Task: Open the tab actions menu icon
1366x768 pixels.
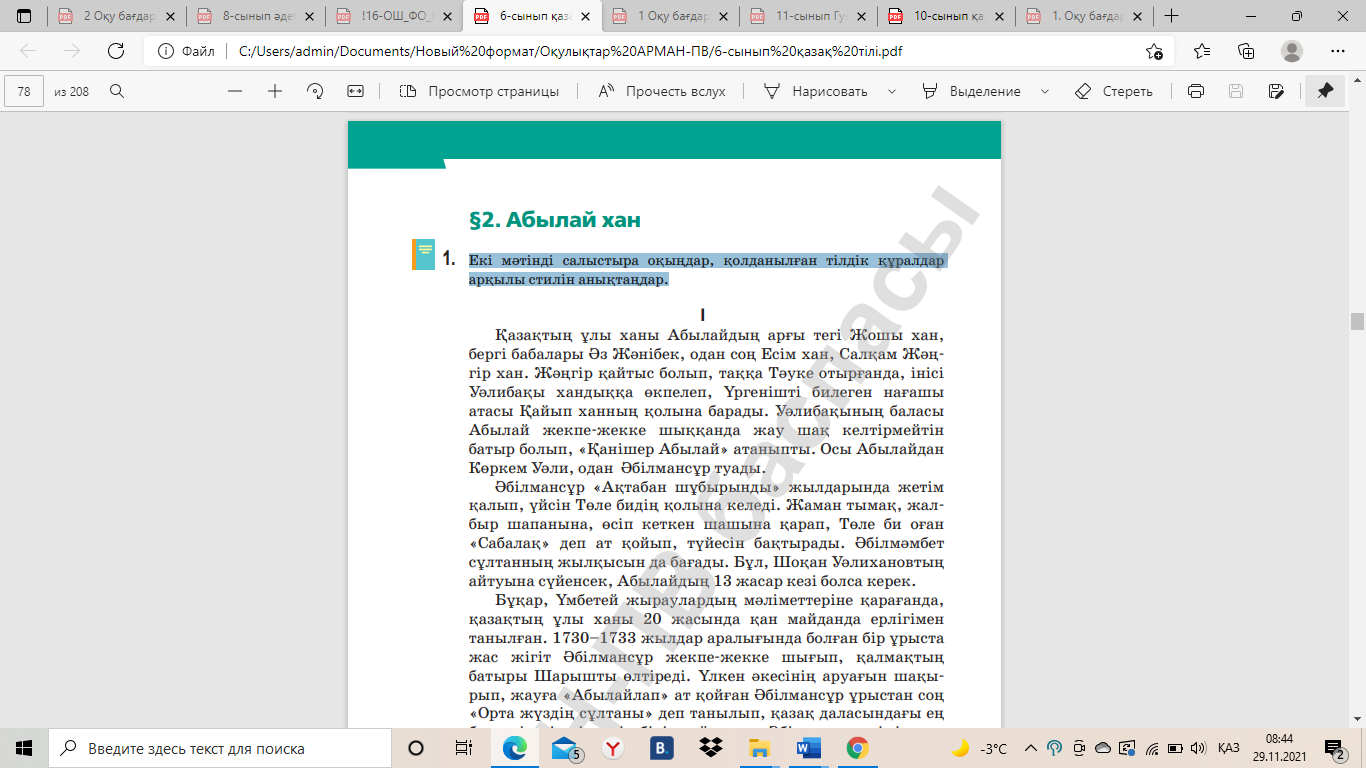Action: pos(24,16)
